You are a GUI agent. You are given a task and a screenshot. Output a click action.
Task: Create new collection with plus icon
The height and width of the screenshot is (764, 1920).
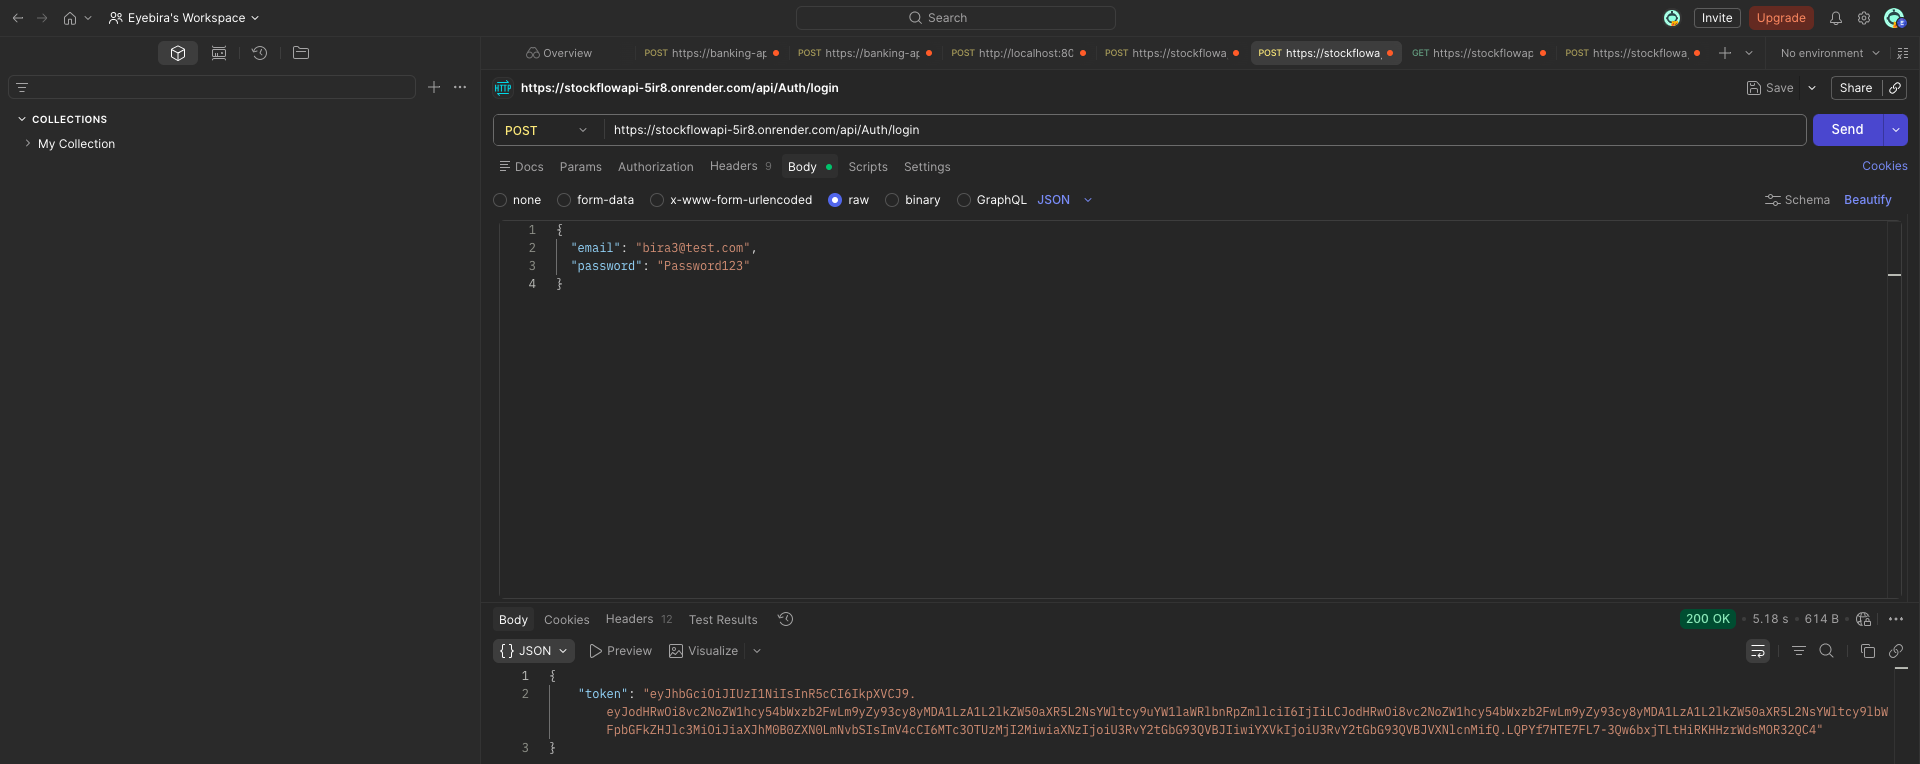[434, 88]
